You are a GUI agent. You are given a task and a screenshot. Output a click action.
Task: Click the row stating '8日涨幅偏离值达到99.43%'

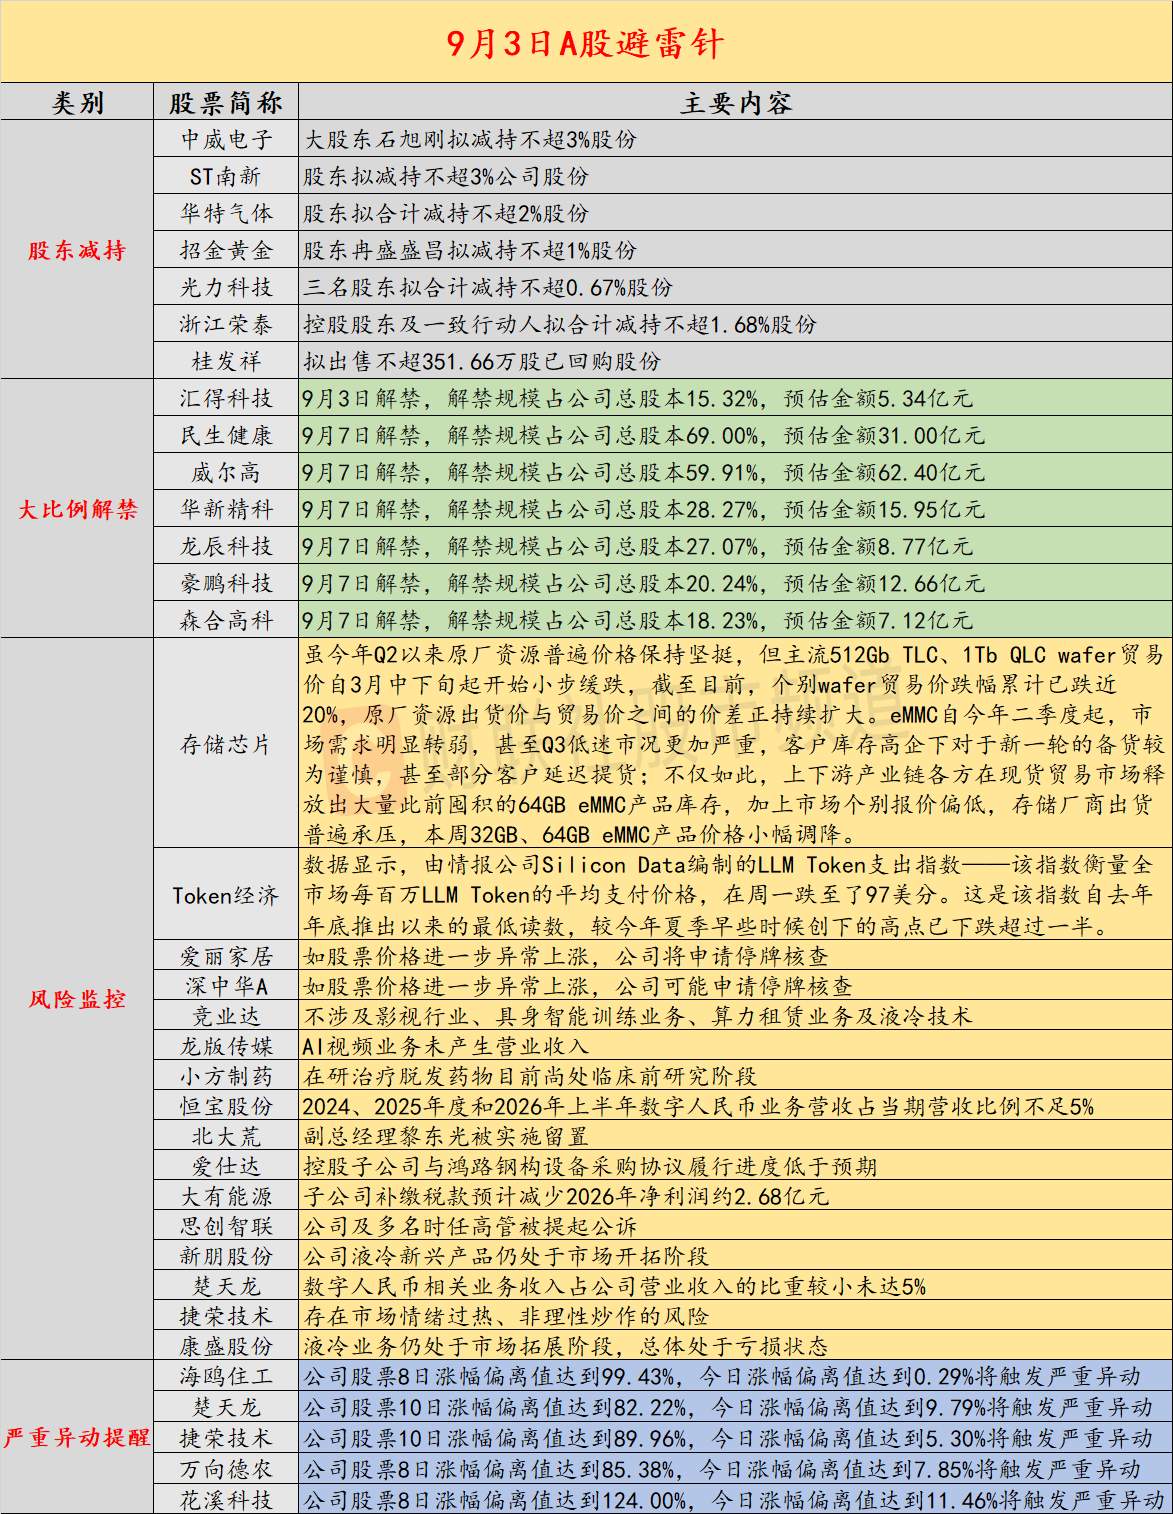(735, 1377)
